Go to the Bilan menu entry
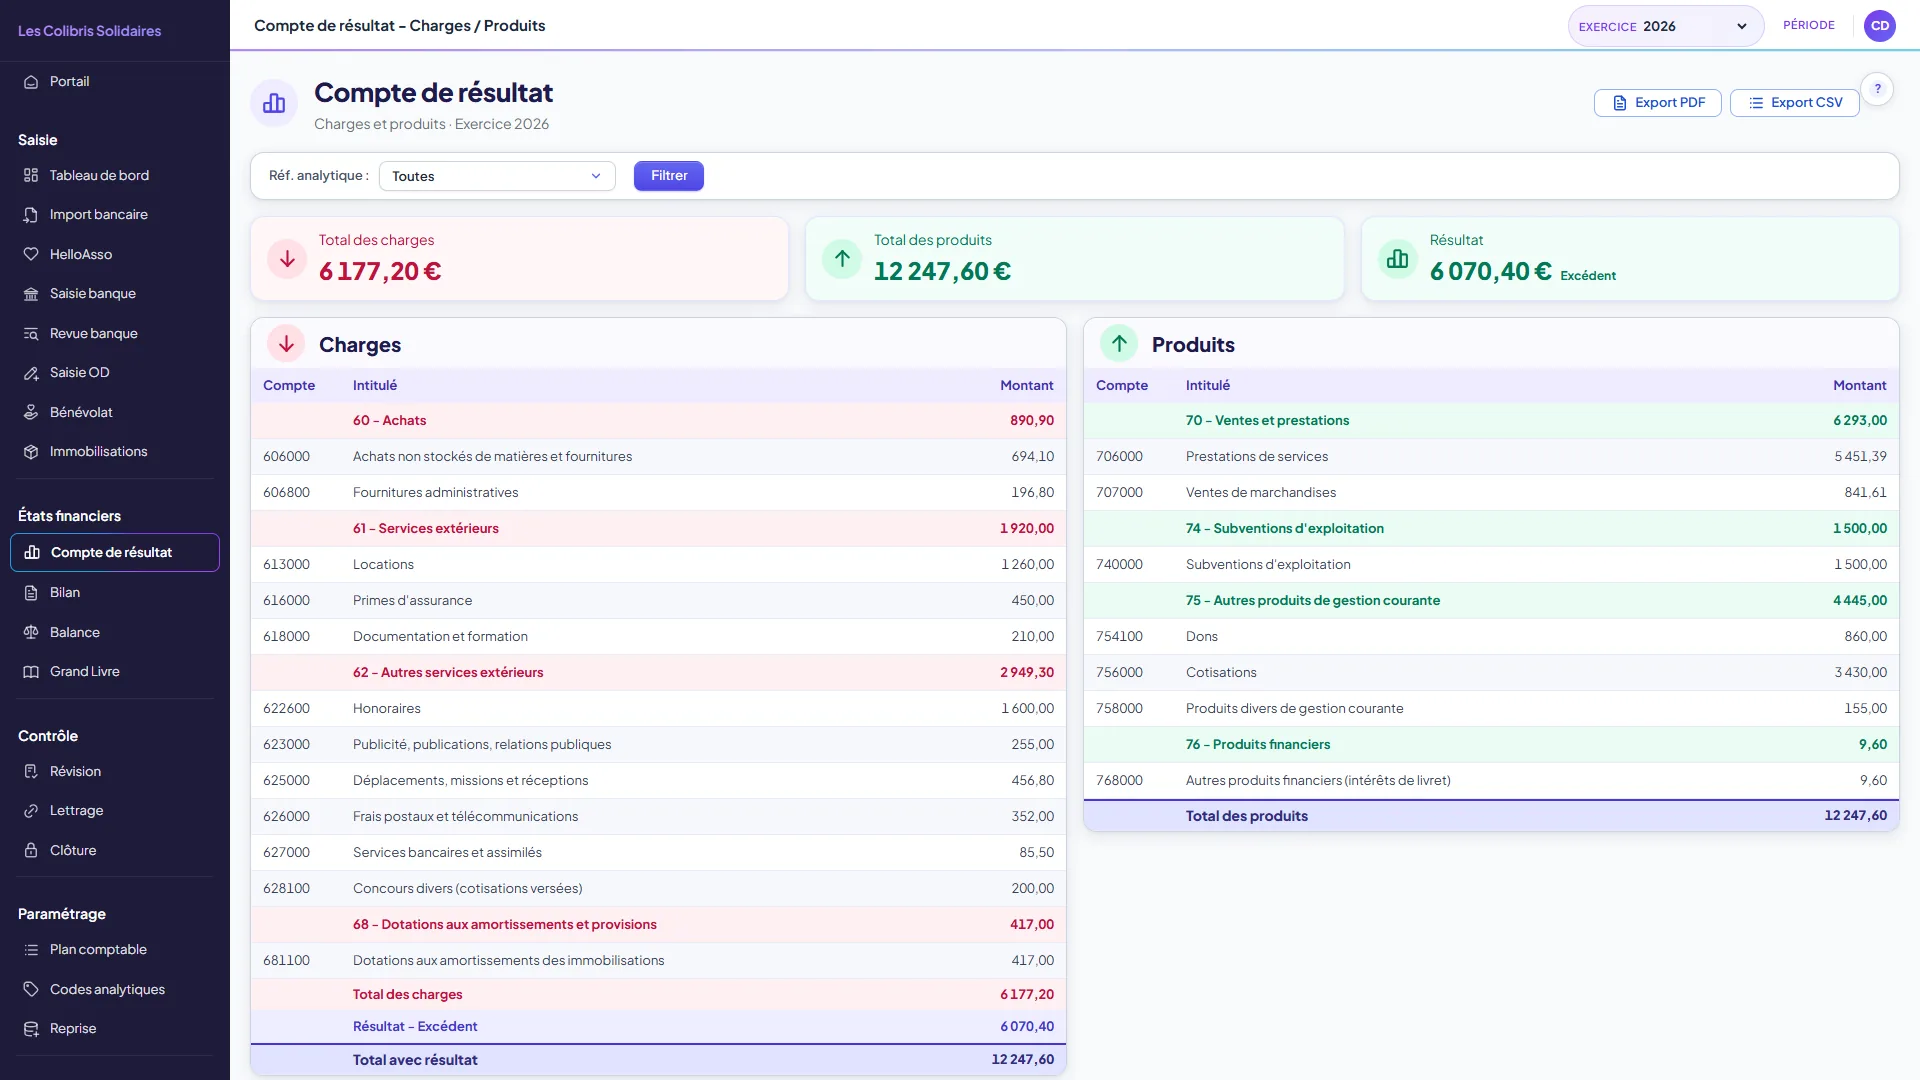This screenshot has width=1920, height=1080. click(x=115, y=593)
